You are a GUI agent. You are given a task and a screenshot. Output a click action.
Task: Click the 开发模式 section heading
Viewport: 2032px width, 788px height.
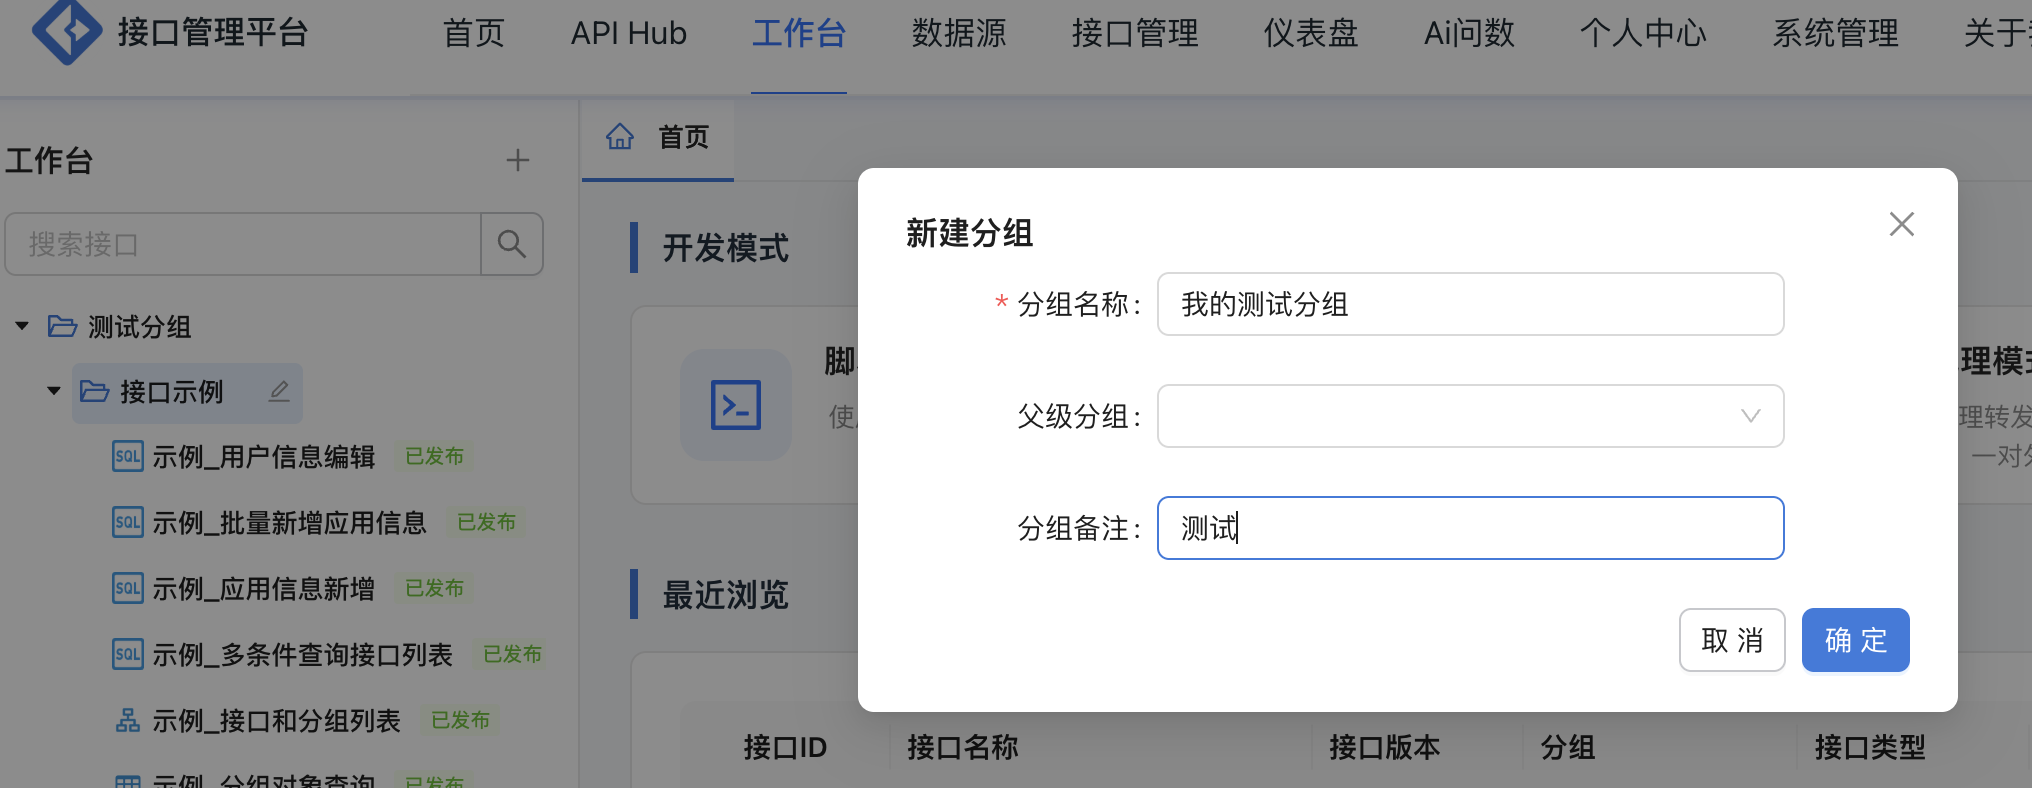tap(725, 248)
